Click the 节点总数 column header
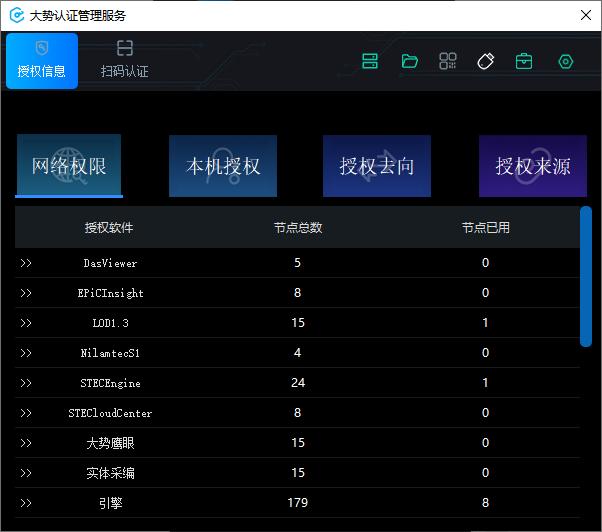The width and height of the screenshot is (602, 532). (298, 228)
